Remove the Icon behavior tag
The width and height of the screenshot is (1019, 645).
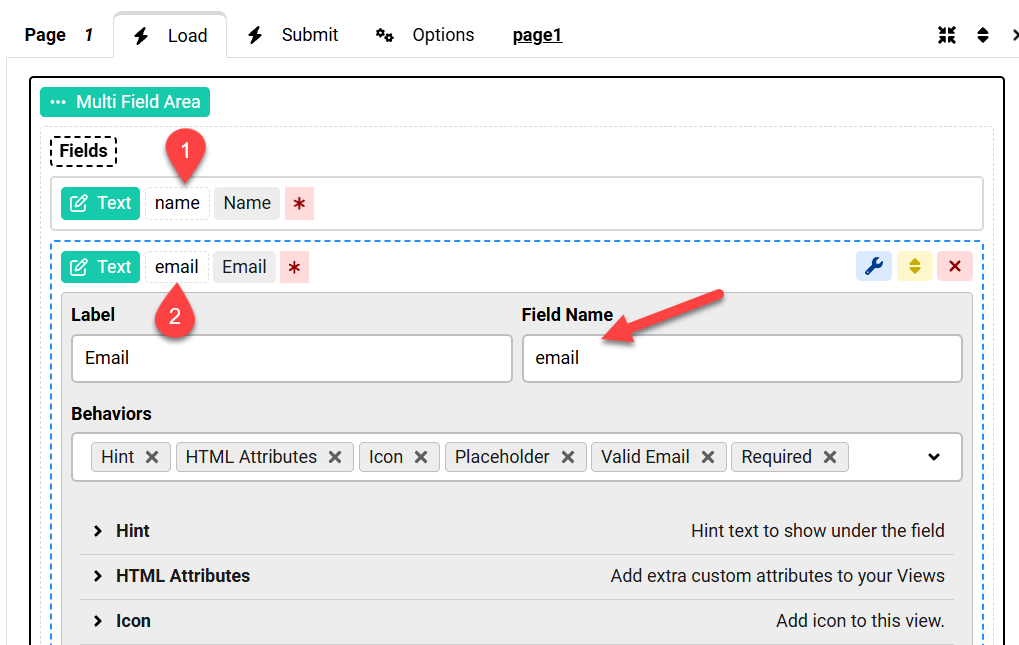click(x=421, y=457)
